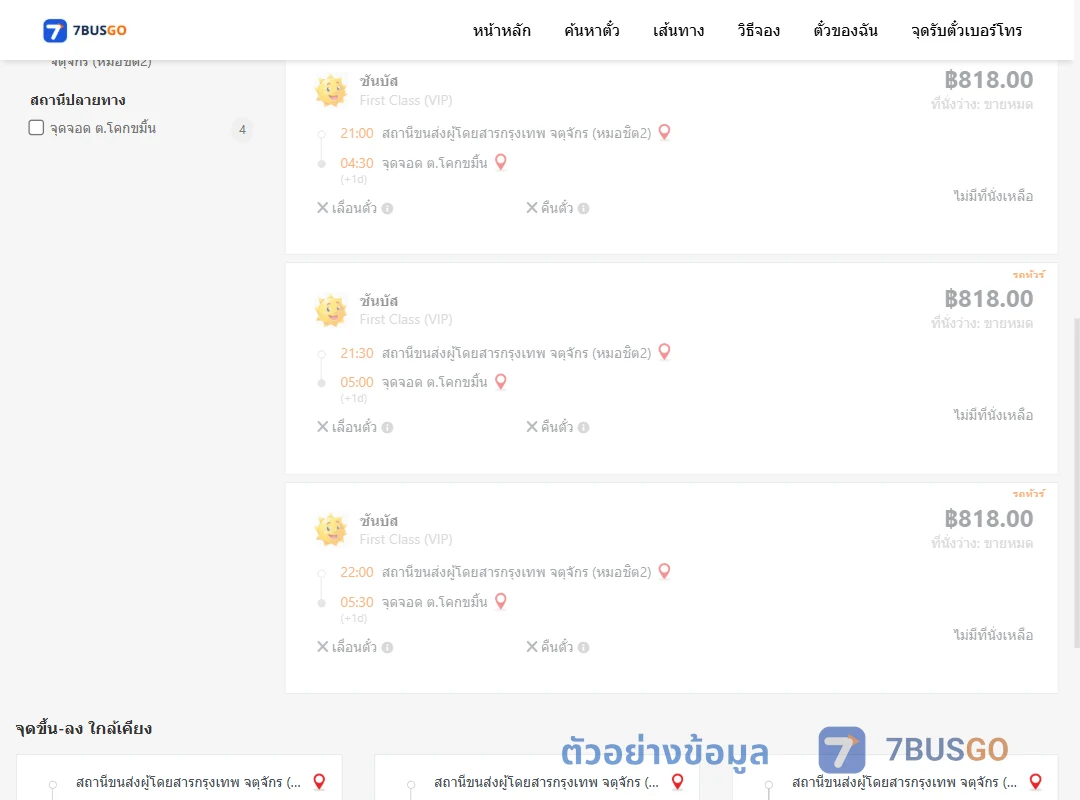
Task: Open the จุดรับตั๋วเบอร์โทร menu item
Action: click(x=966, y=30)
